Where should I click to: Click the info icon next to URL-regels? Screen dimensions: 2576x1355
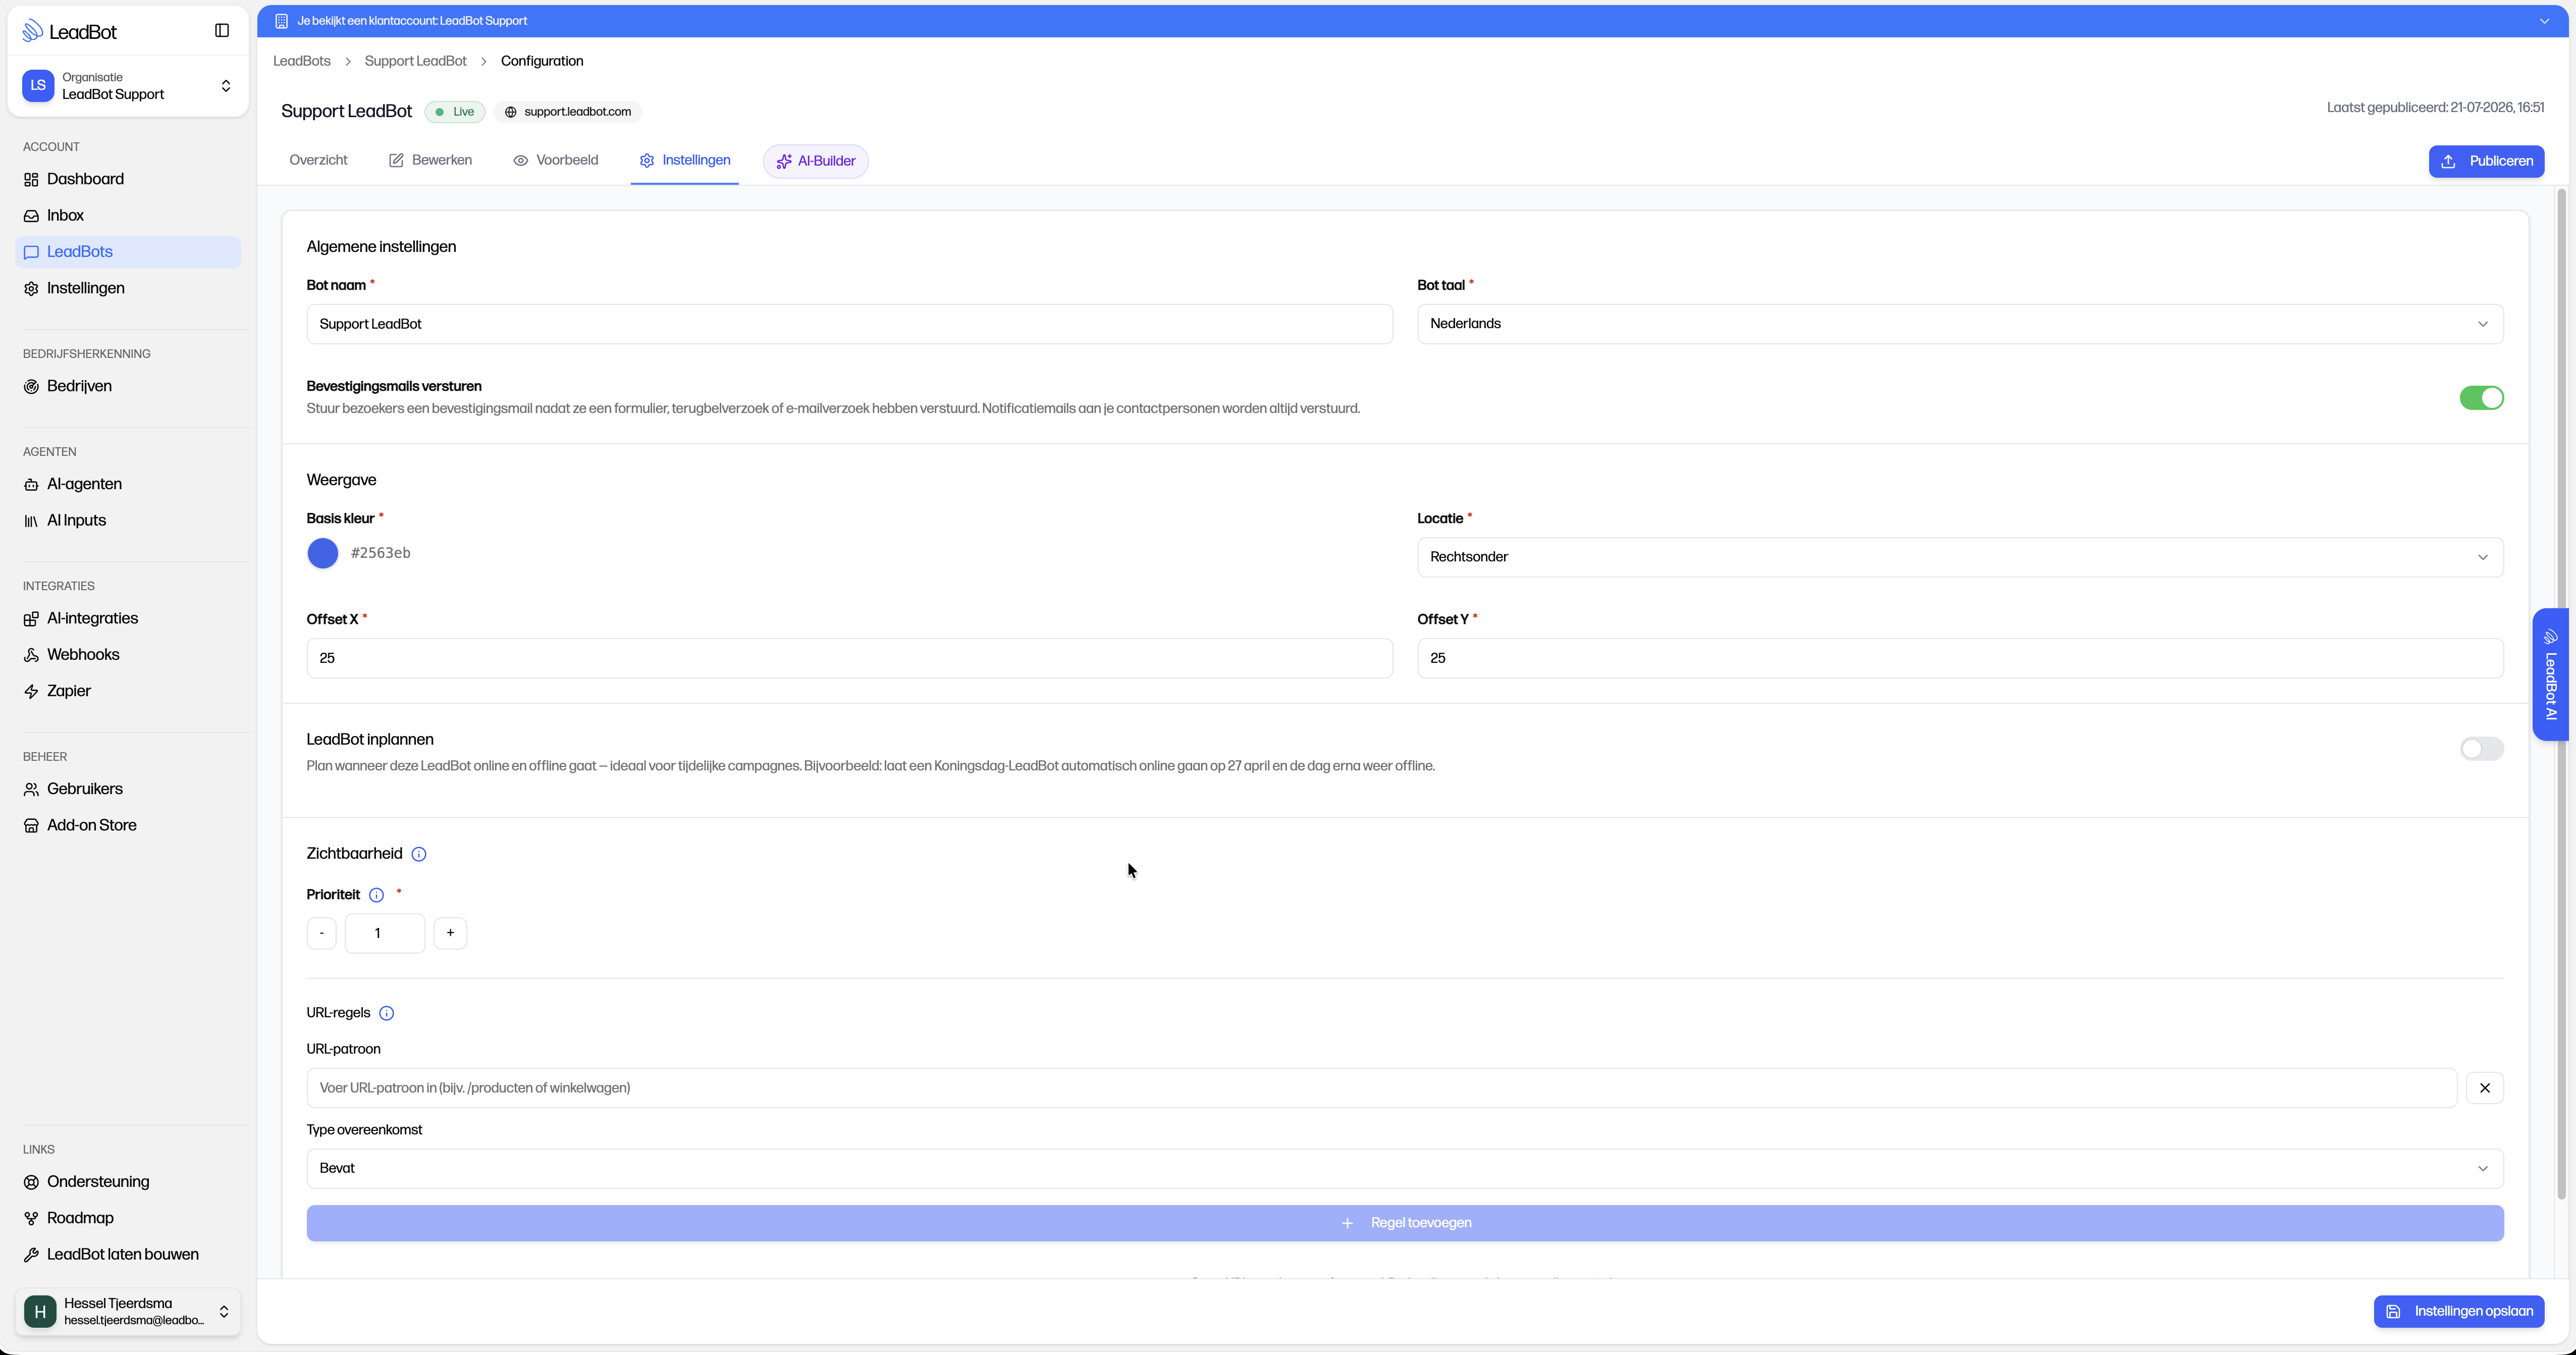click(x=386, y=1013)
